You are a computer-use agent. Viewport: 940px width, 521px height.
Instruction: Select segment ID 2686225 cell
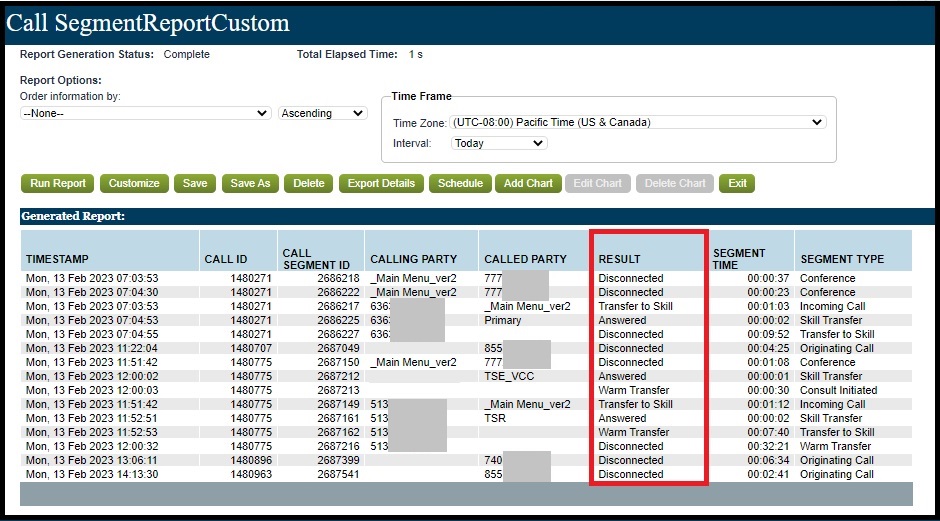338,320
